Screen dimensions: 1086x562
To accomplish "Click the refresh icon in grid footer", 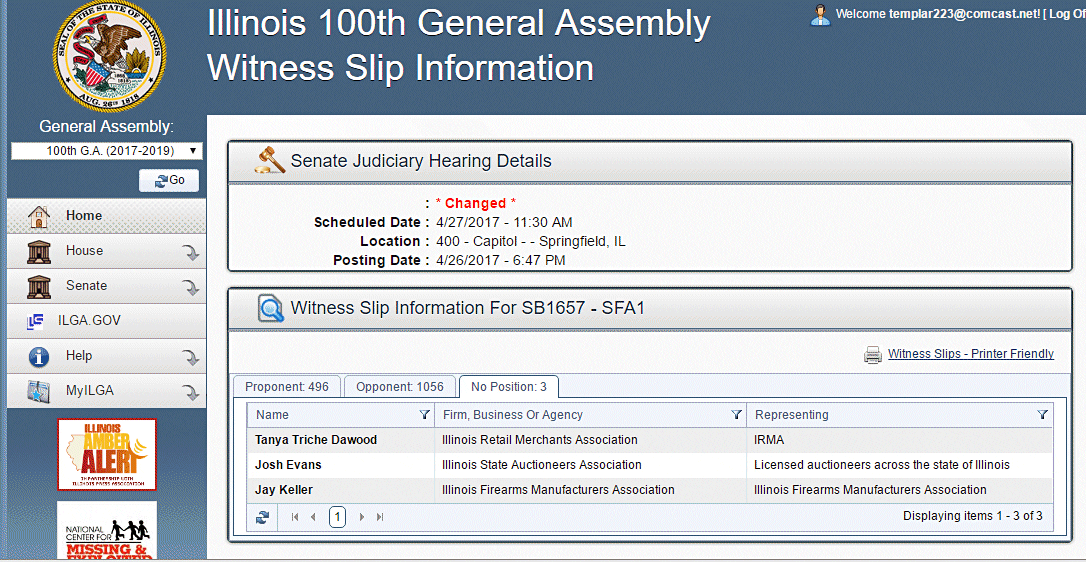I will coord(262,517).
